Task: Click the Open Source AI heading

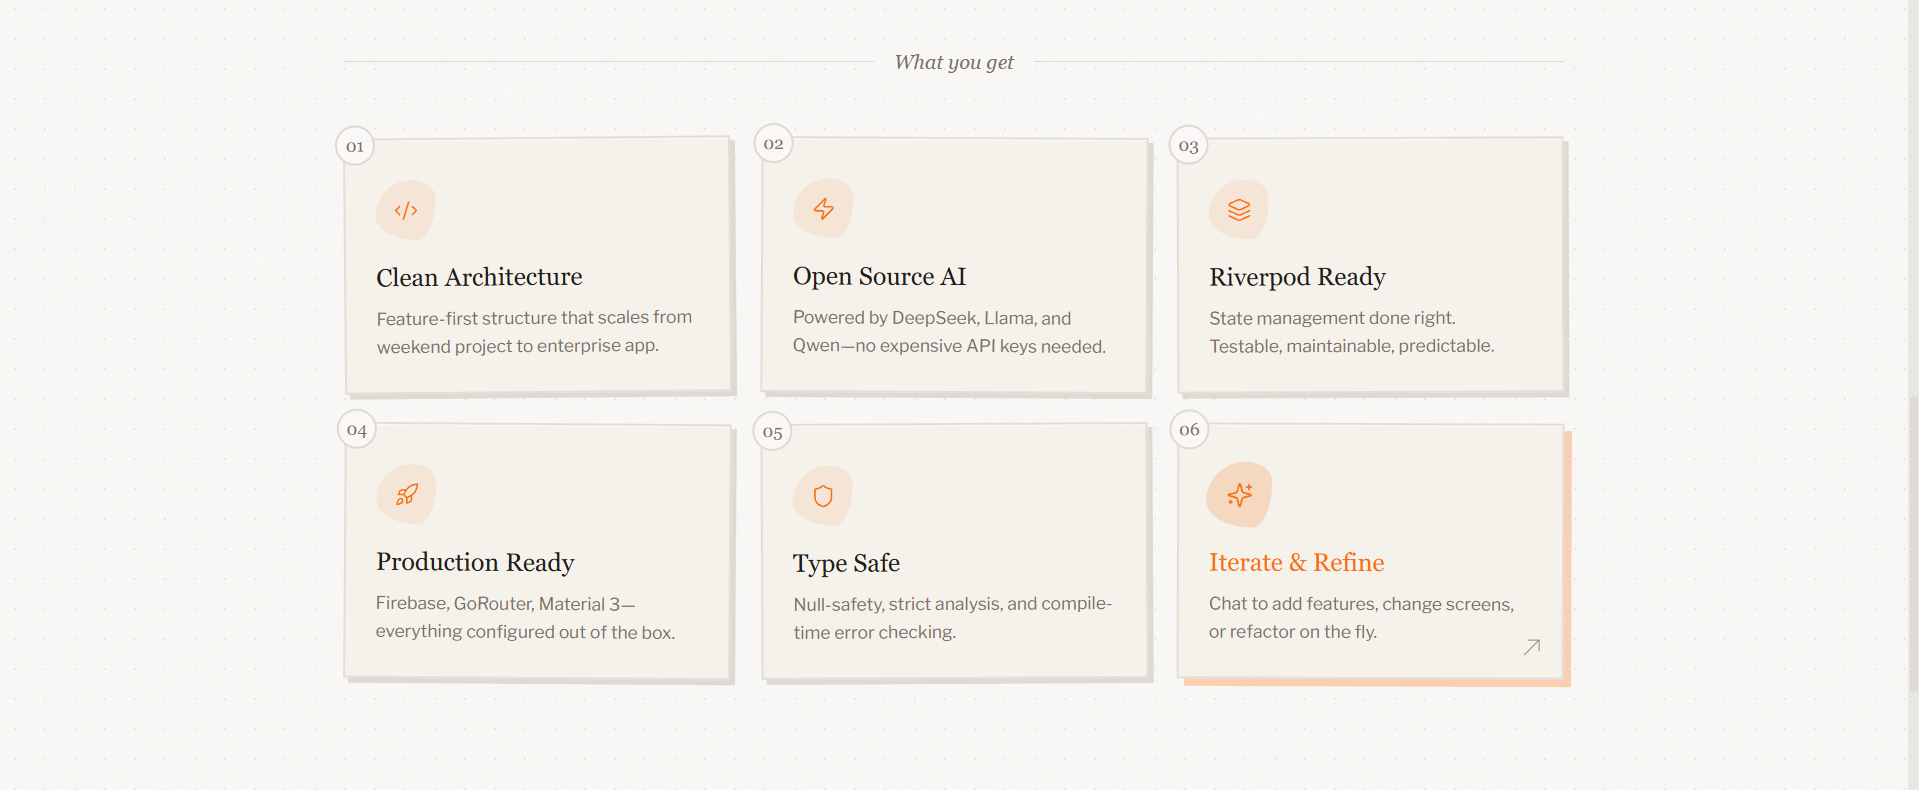Action: (879, 276)
